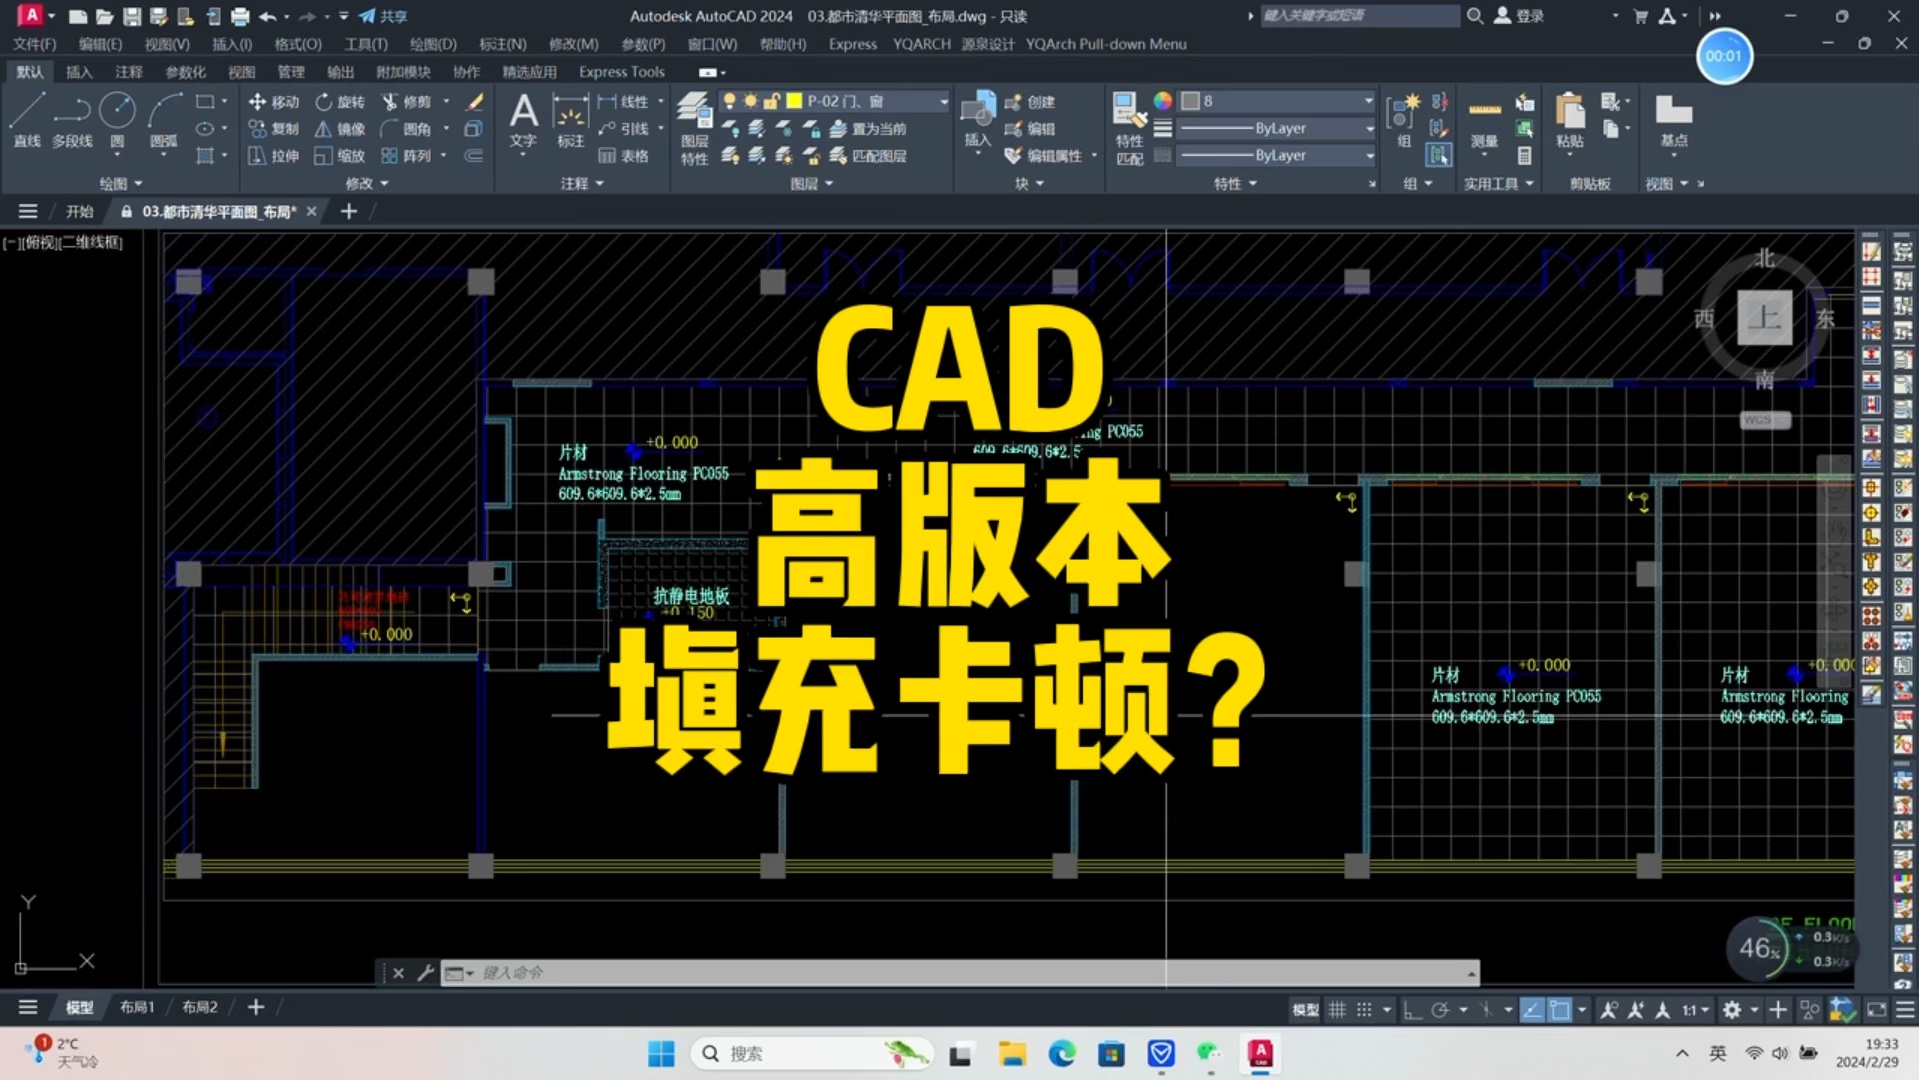The height and width of the screenshot is (1080, 1919).
Task: Toggle 2D object snap button
Action: point(1559,1010)
